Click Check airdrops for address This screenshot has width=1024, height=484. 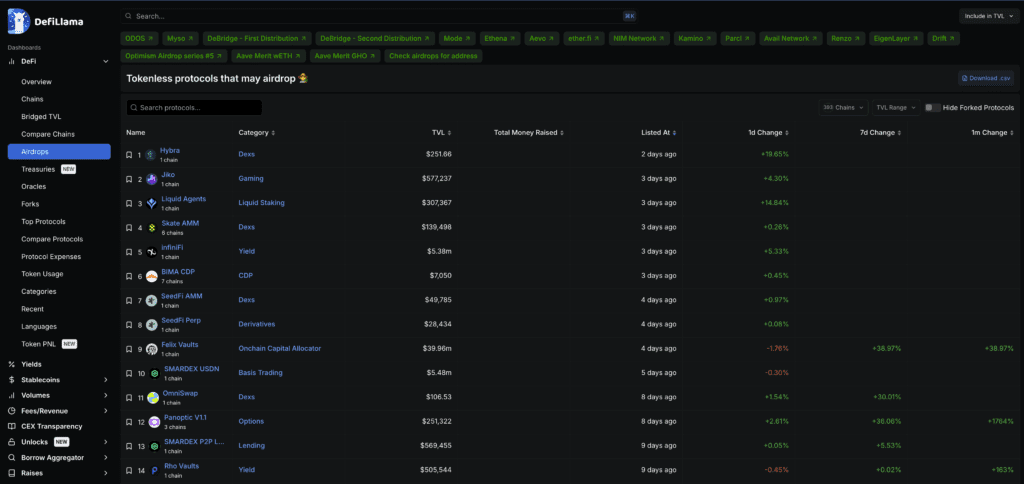coord(433,56)
